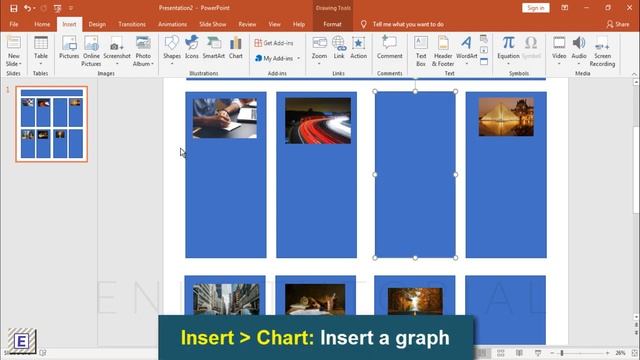Switch to the Slide Show tab
640x360 pixels.
tap(212, 24)
